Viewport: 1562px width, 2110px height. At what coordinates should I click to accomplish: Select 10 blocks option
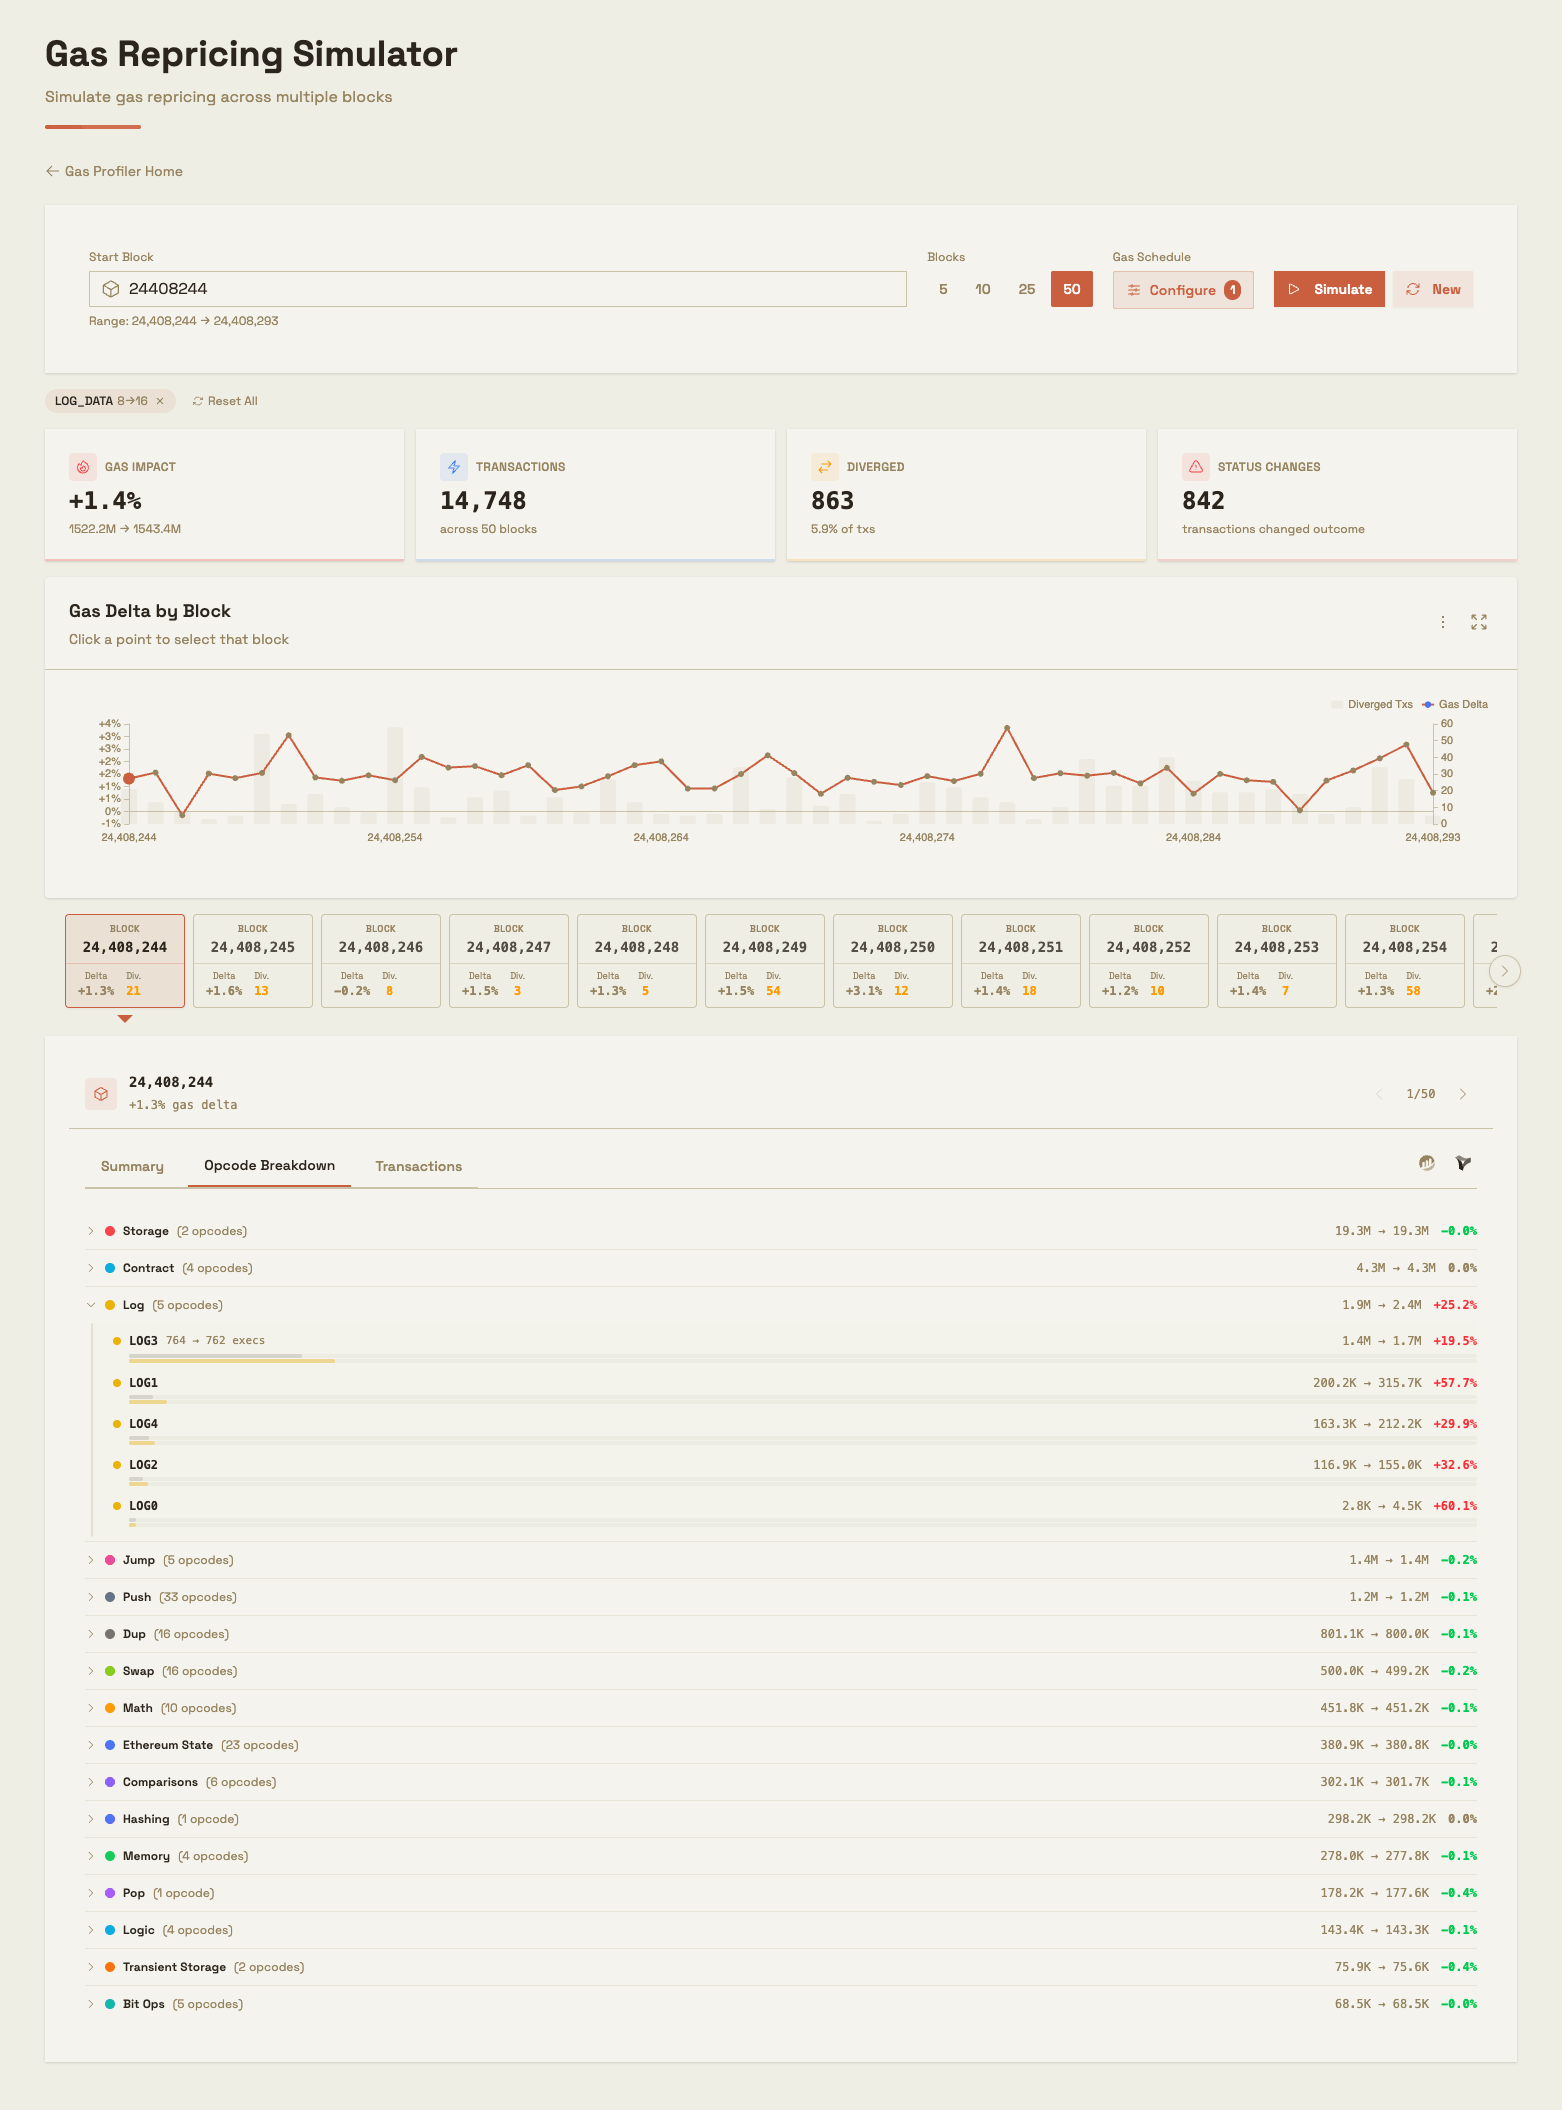point(983,289)
